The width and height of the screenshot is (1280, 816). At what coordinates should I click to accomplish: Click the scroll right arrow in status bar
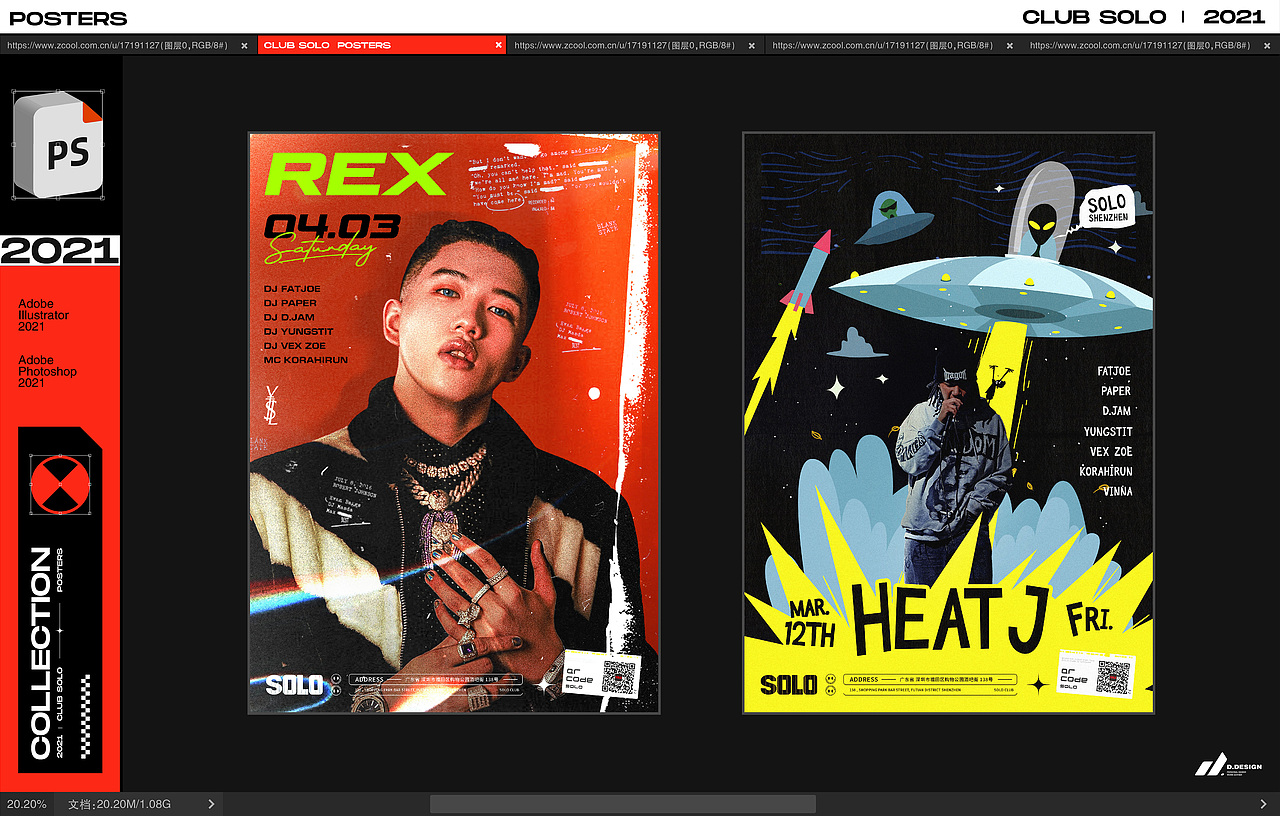1263,804
